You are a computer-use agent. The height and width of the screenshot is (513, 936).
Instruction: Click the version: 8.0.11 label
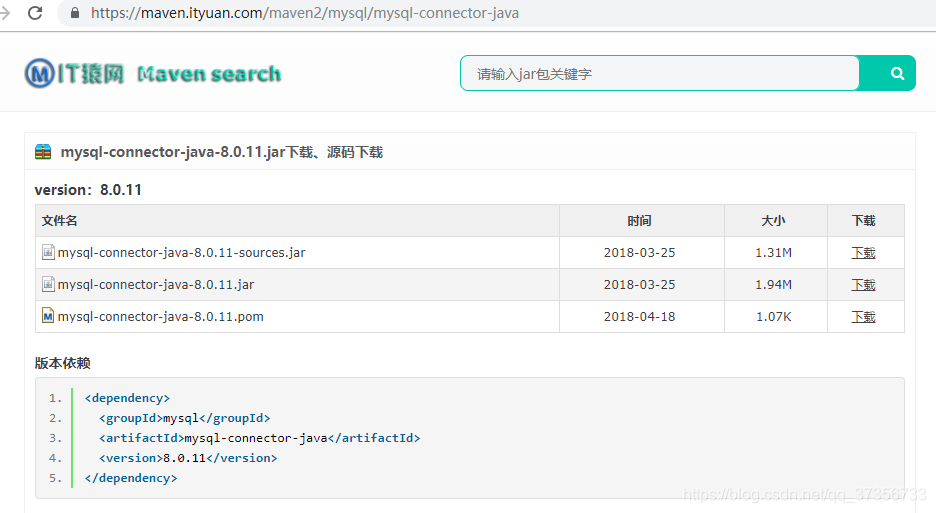click(88, 190)
